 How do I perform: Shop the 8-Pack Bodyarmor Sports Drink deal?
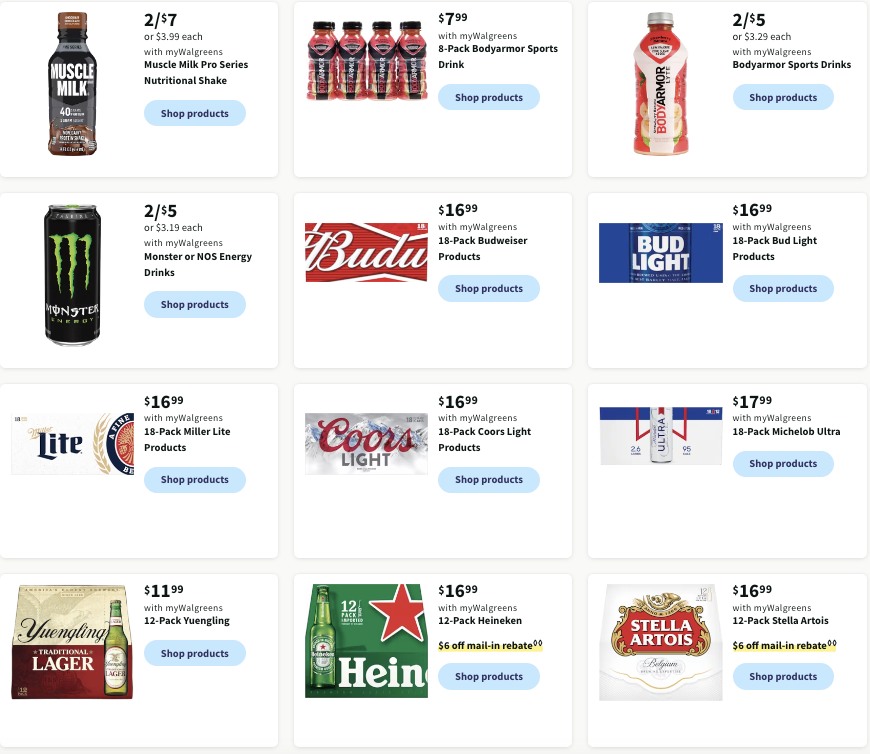(x=488, y=97)
